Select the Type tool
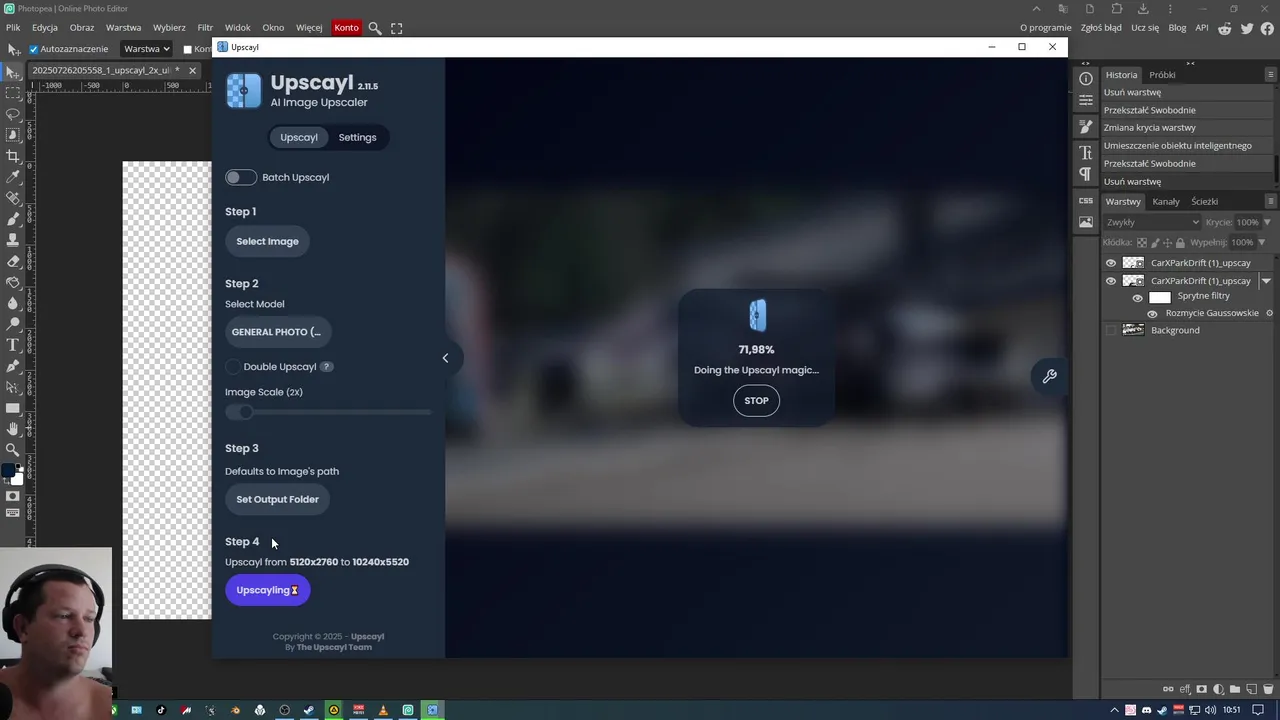 click(x=13, y=346)
